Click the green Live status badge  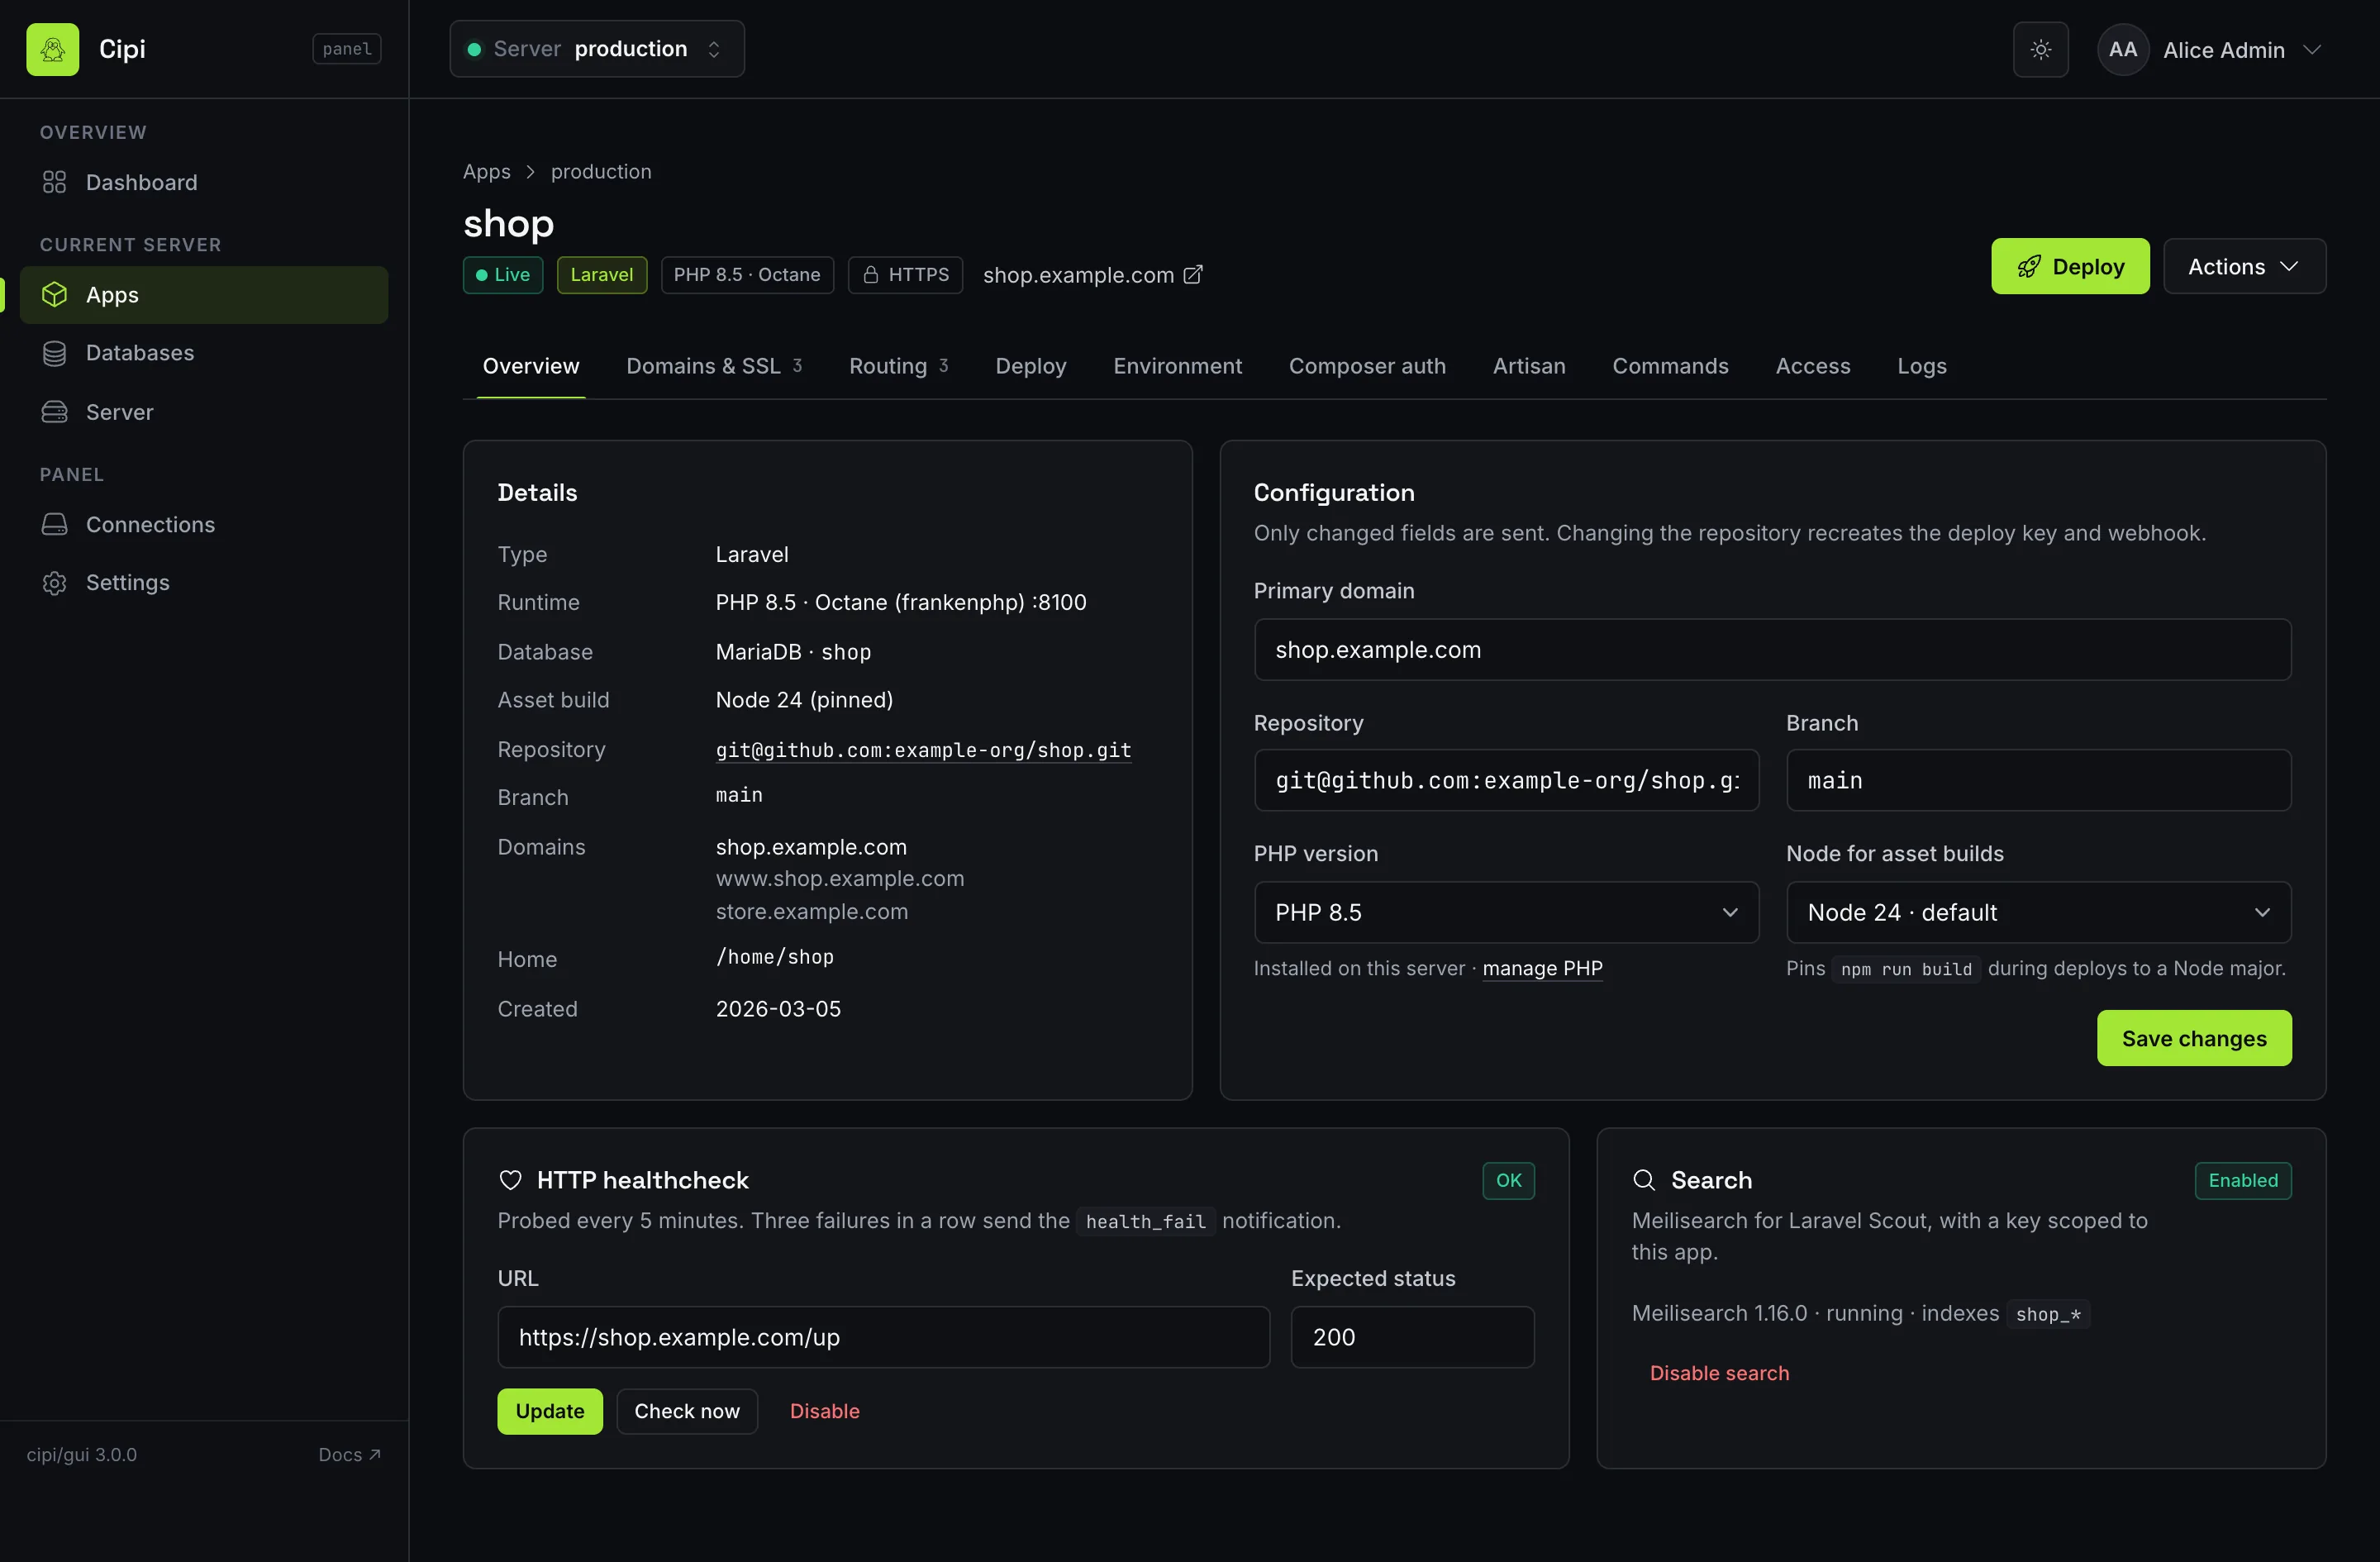pyautogui.click(x=503, y=274)
